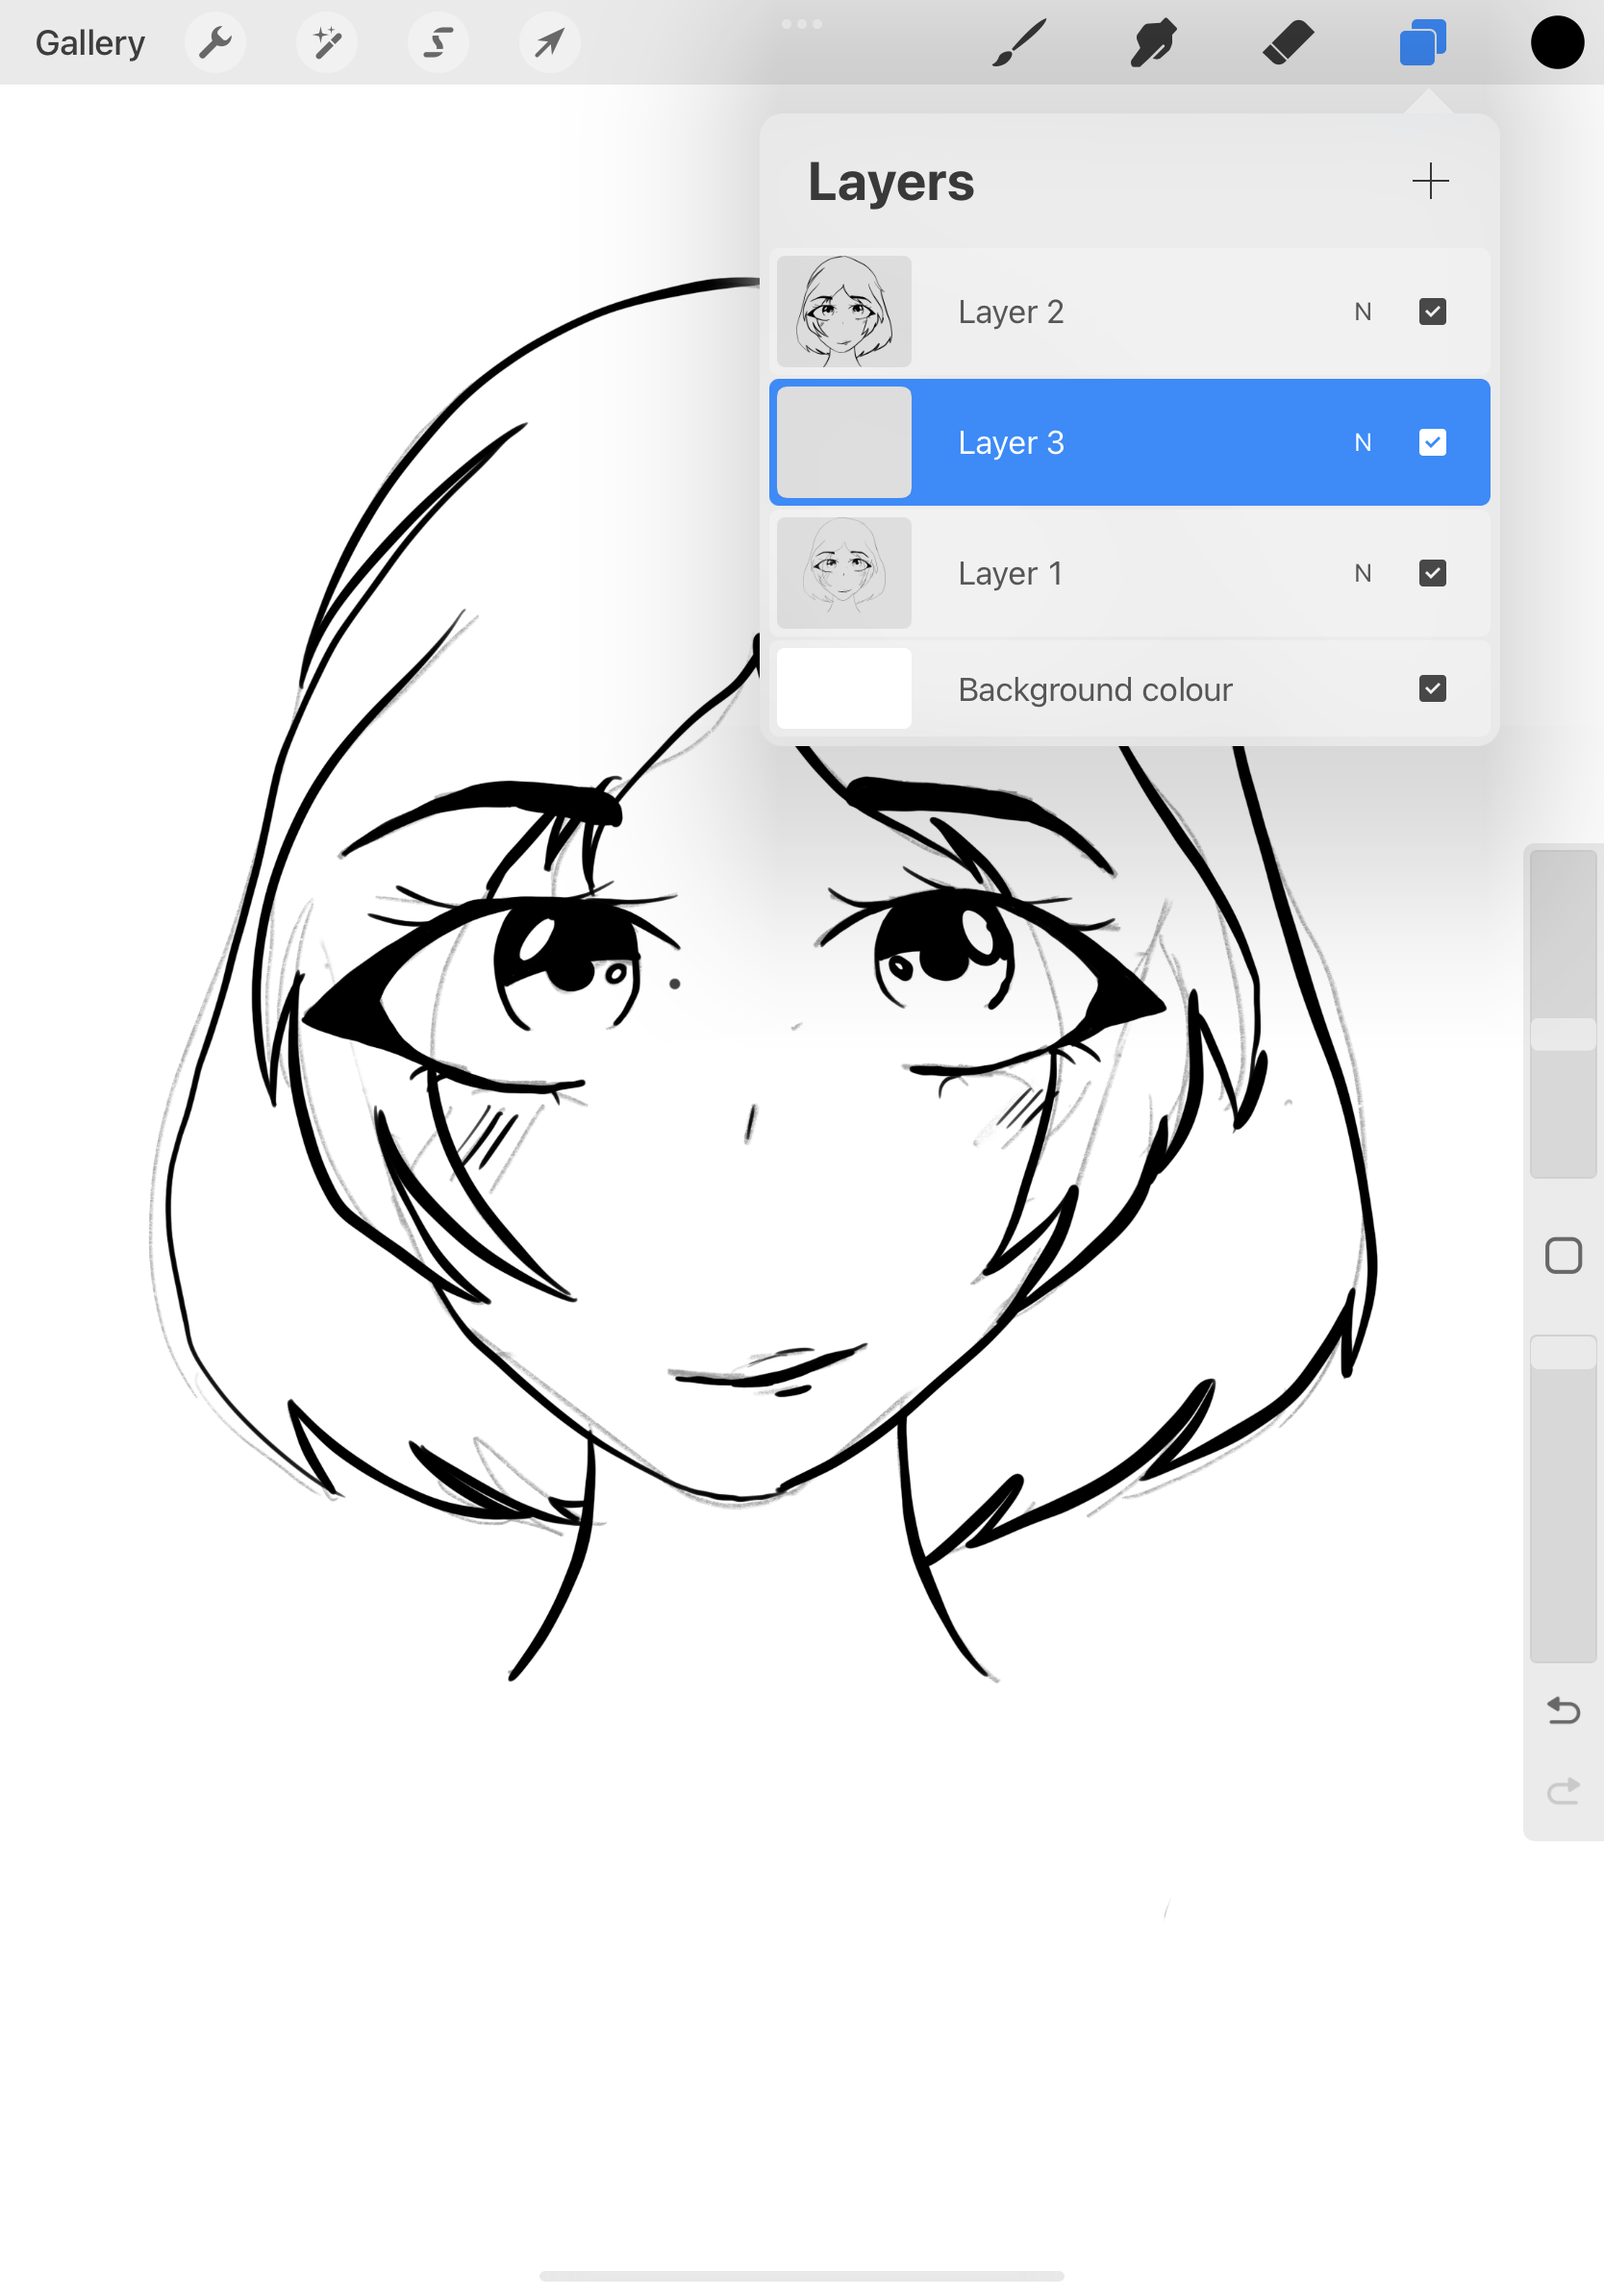Tap the Layer 2 thumbnail
Image resolution: width=1604 pixels, height=2296 pixels.
(x=844, y=312)
